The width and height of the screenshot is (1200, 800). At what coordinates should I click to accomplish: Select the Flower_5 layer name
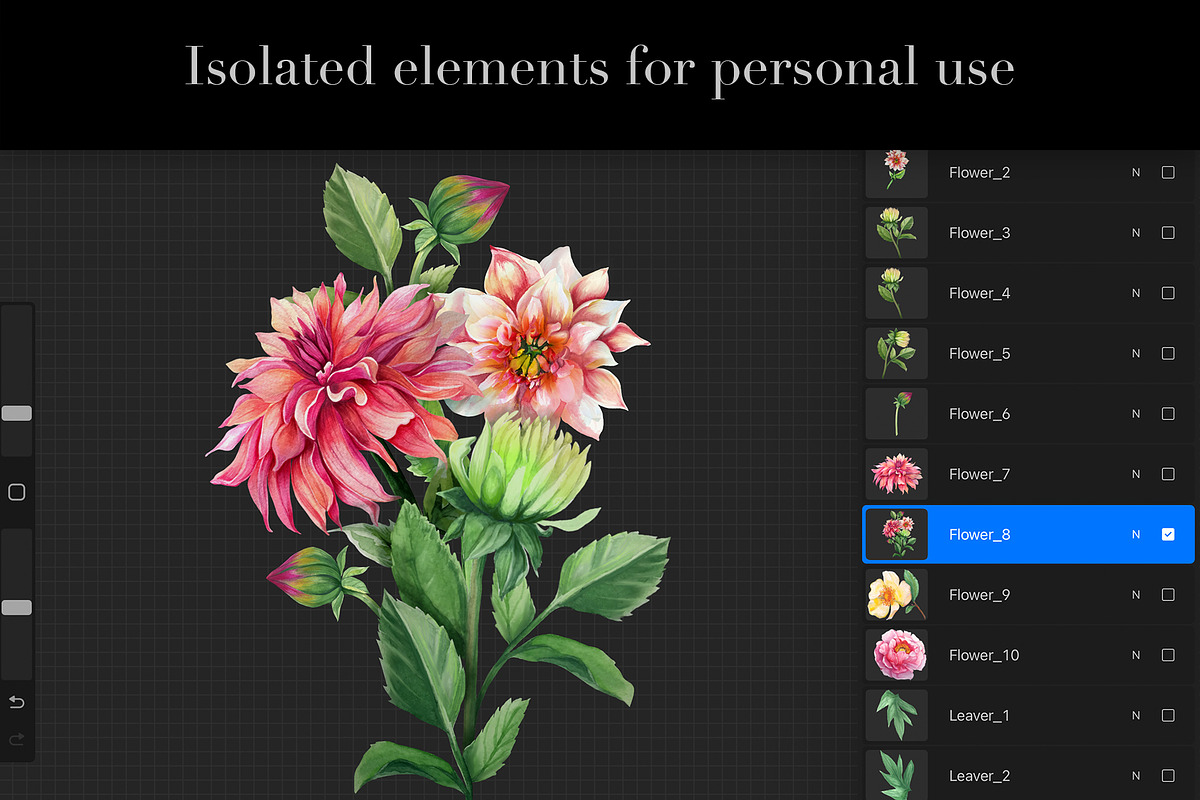[980, 353]
